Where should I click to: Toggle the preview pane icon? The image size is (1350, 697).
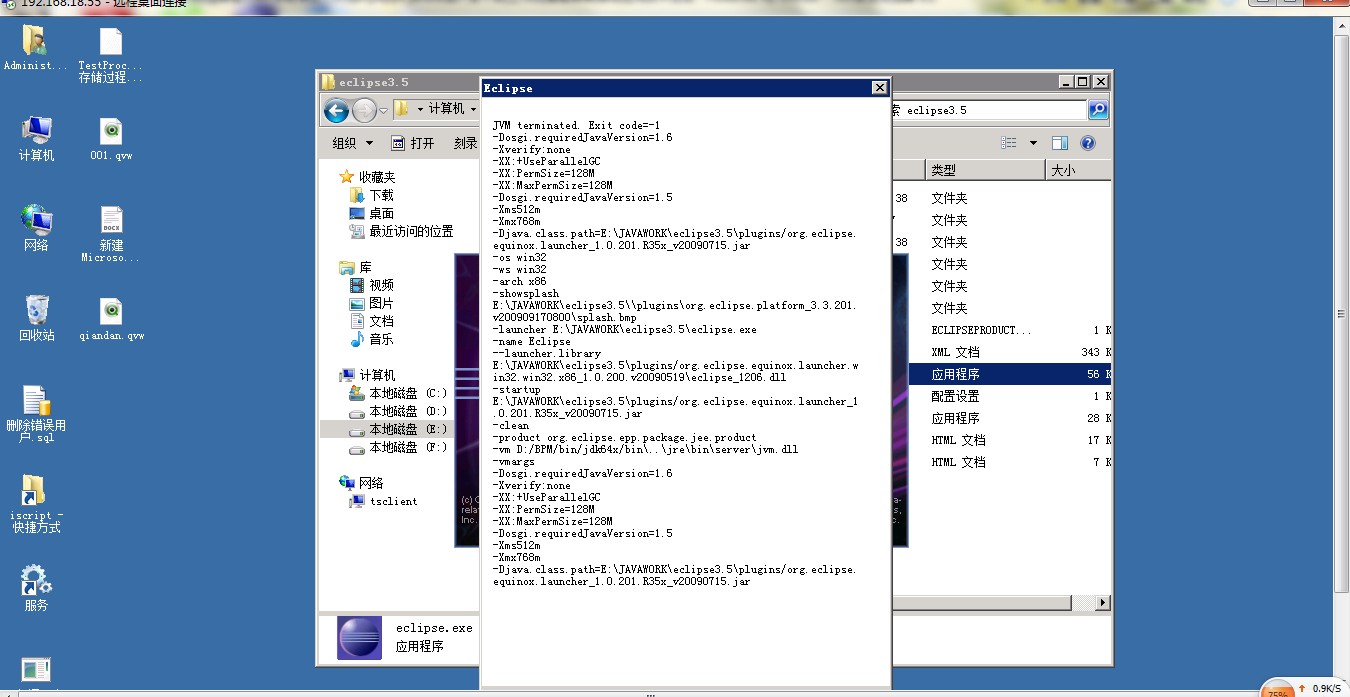(1060, 143)
